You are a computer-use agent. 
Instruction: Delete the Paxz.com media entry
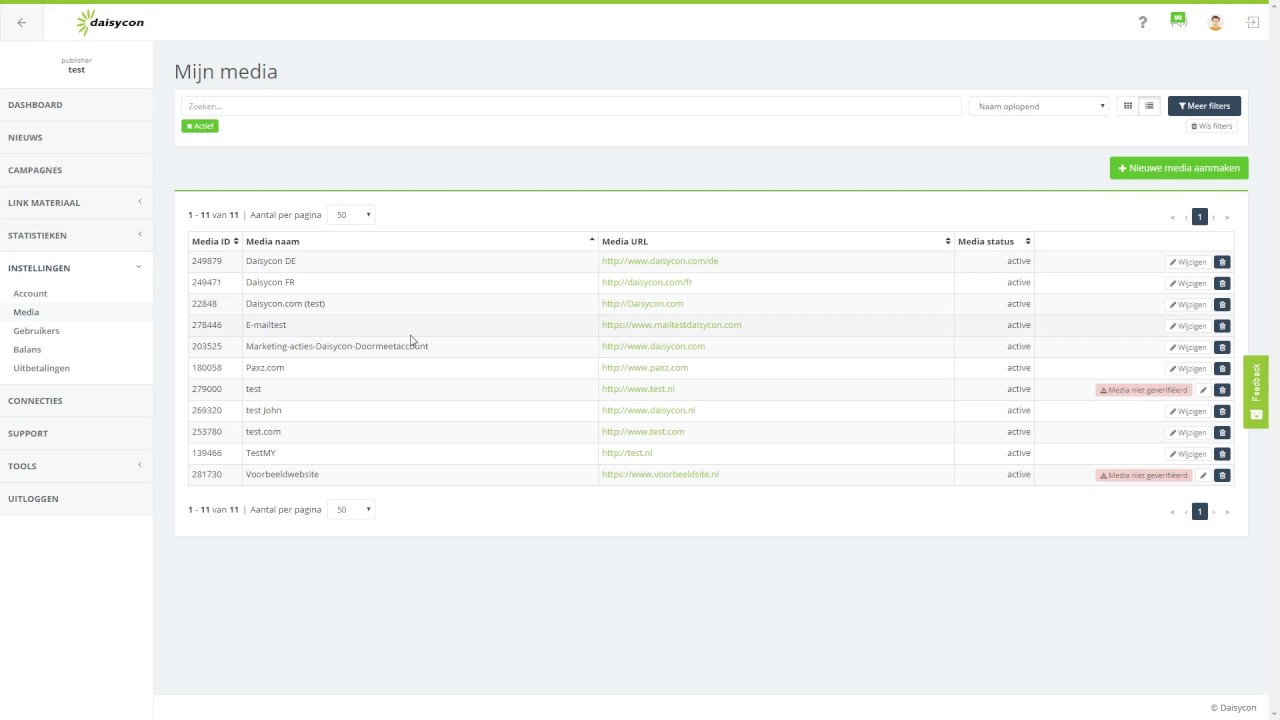(1222, 369)
